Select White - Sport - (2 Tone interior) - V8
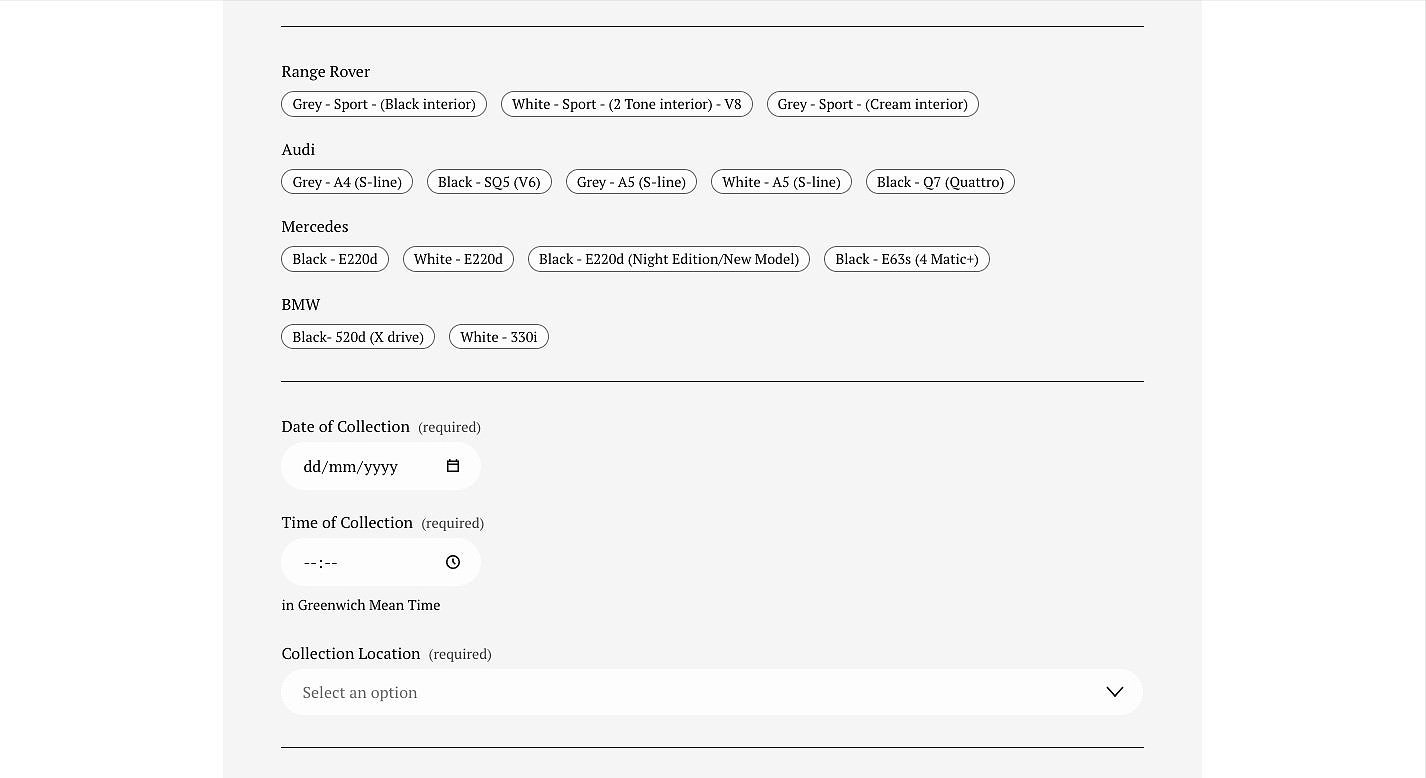Image resolution: width=1426 pixels, height=778 pixels. pos(627,104)
